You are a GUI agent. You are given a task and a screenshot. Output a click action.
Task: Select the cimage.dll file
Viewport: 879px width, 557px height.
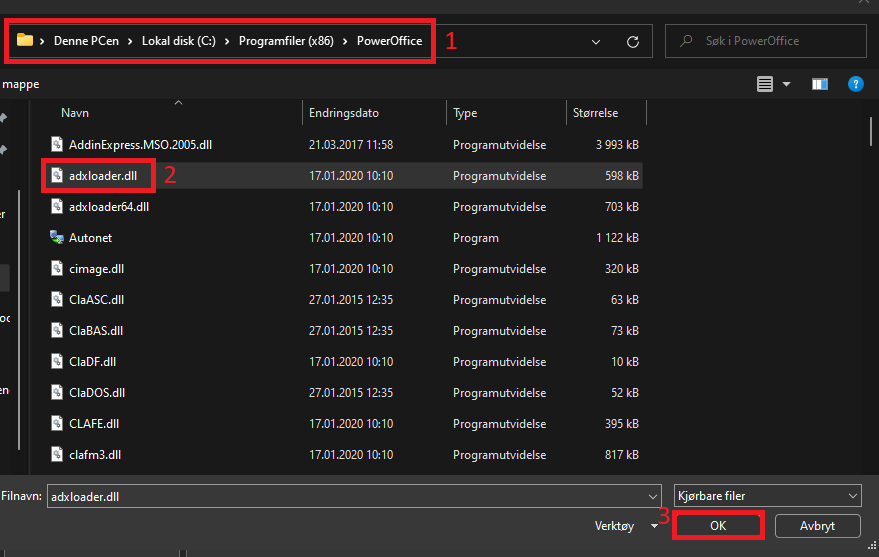[96, 269]
